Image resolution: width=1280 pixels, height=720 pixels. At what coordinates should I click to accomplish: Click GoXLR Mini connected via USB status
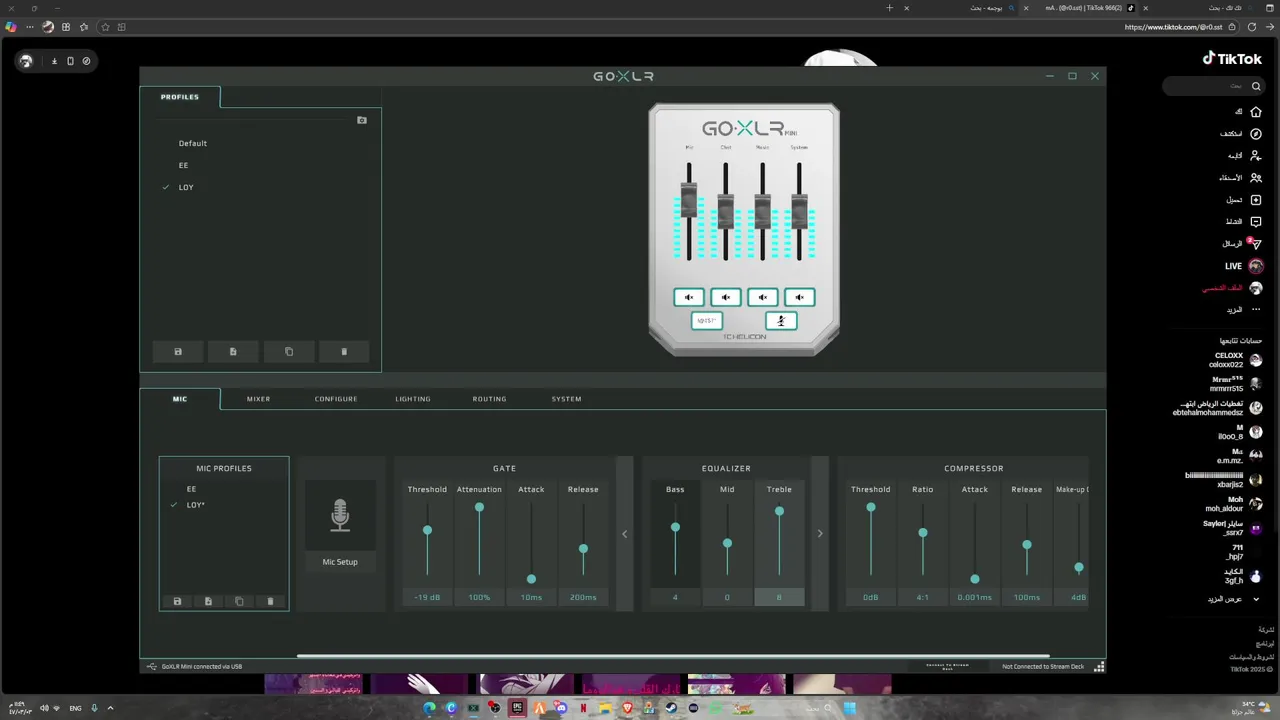(202, 666)
